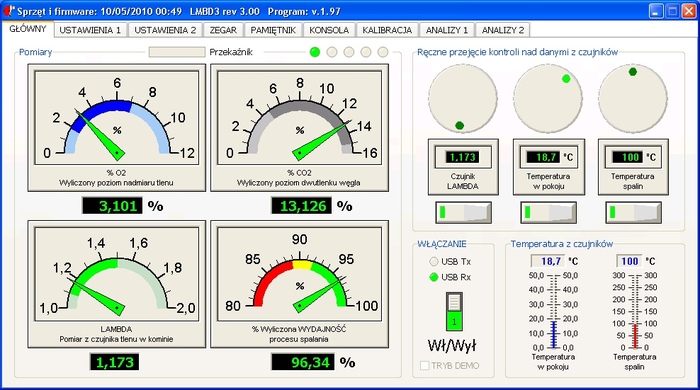Click the 13,126 CO2 digital readout
Image resolution: width=700 pixels, height=390 pixels.
[x=301, y=206]
